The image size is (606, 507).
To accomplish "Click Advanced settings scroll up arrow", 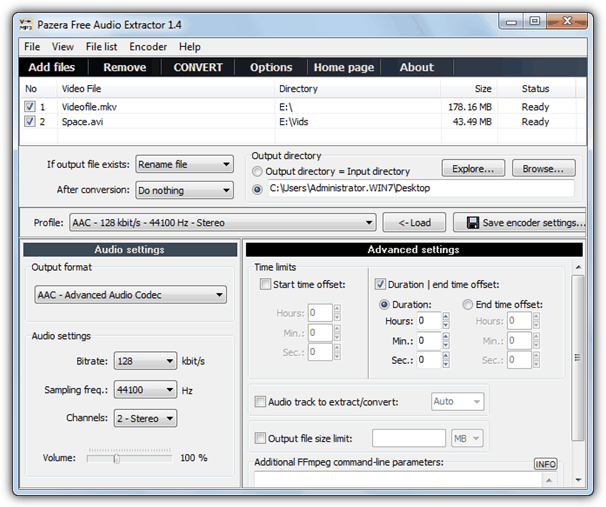I will pos(578,267).
